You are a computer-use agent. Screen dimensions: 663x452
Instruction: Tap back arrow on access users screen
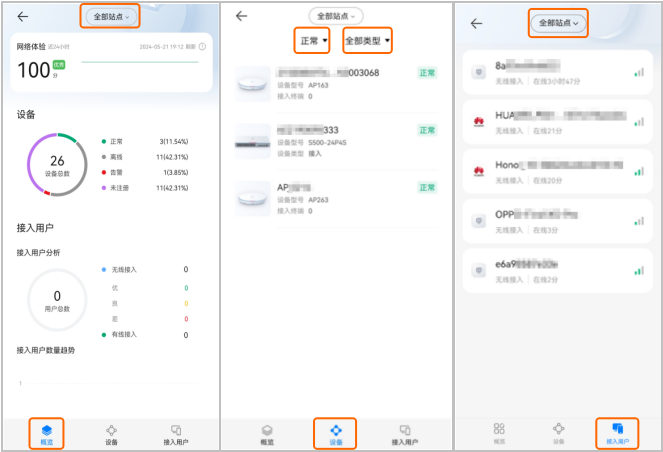pyautogui.click(x=477, y=24)
